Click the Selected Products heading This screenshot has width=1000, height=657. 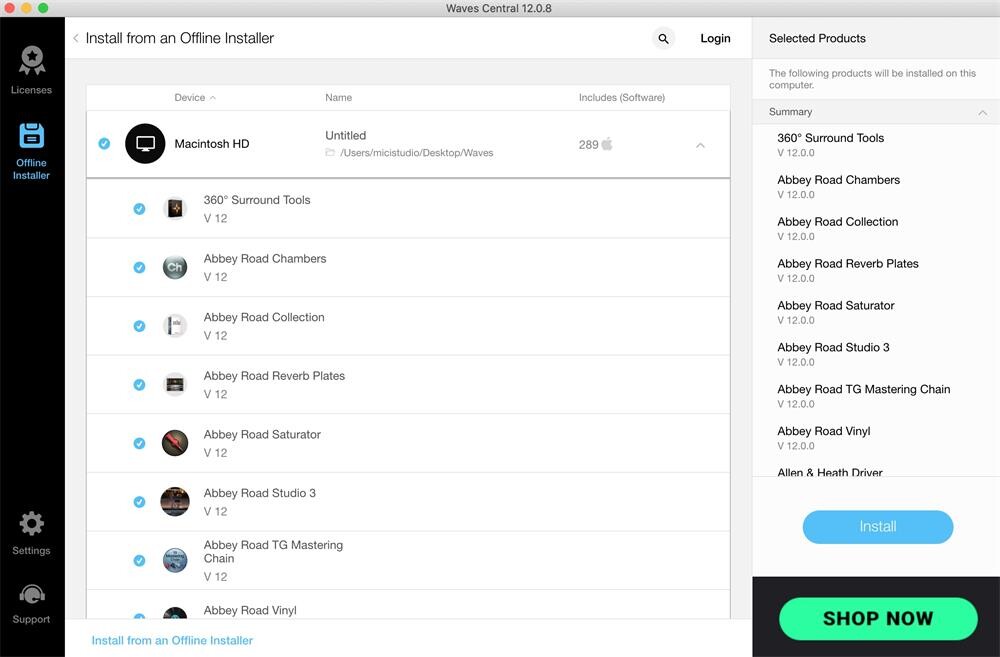pyautogui.click(x=817, y=38)
